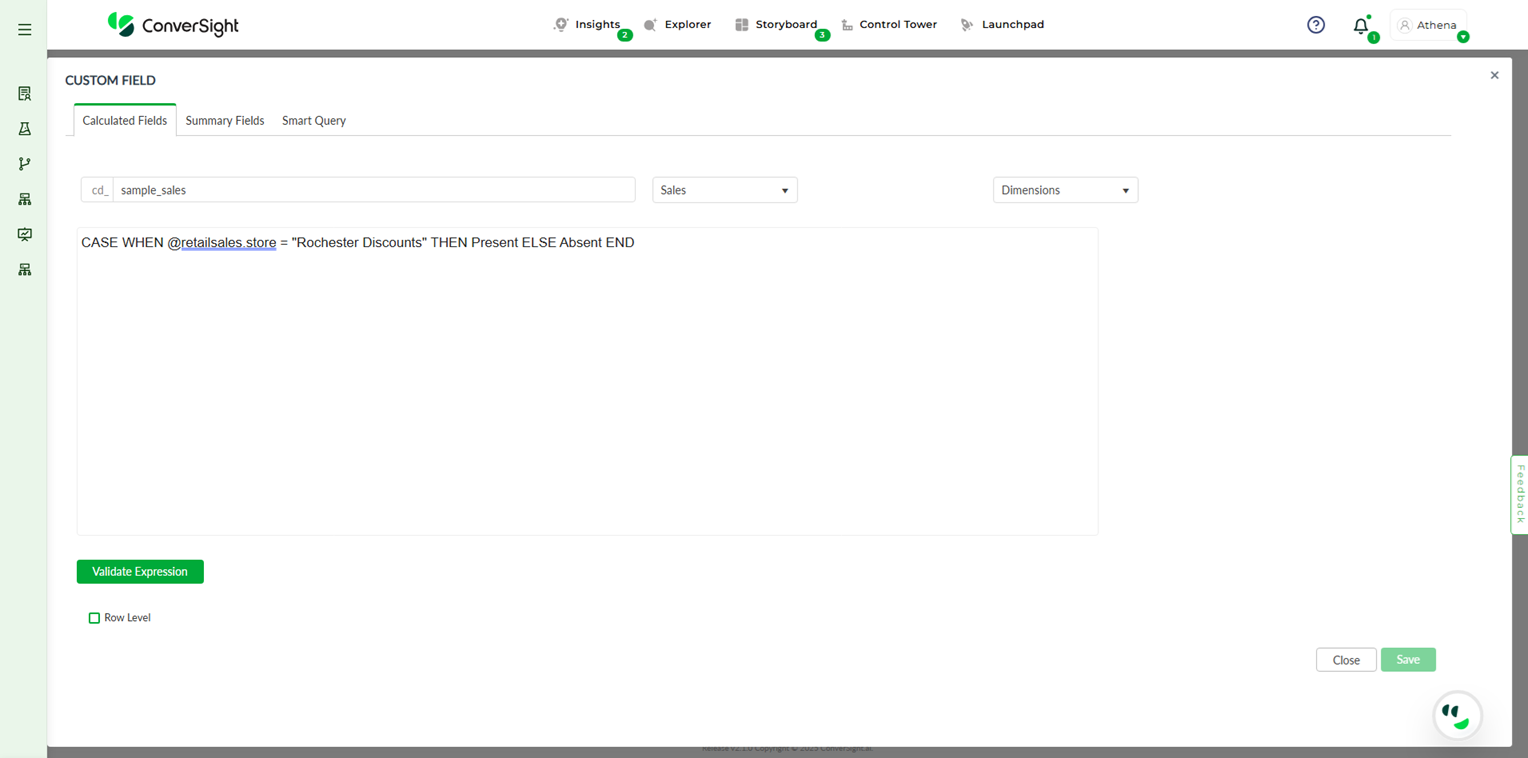Expand the Sales dataset dropdown

point(724,190)
